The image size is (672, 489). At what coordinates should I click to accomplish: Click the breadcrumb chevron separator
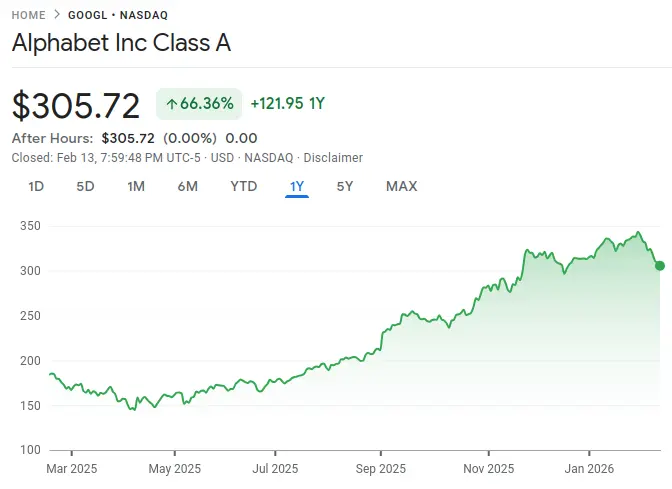tap(57, 15)
